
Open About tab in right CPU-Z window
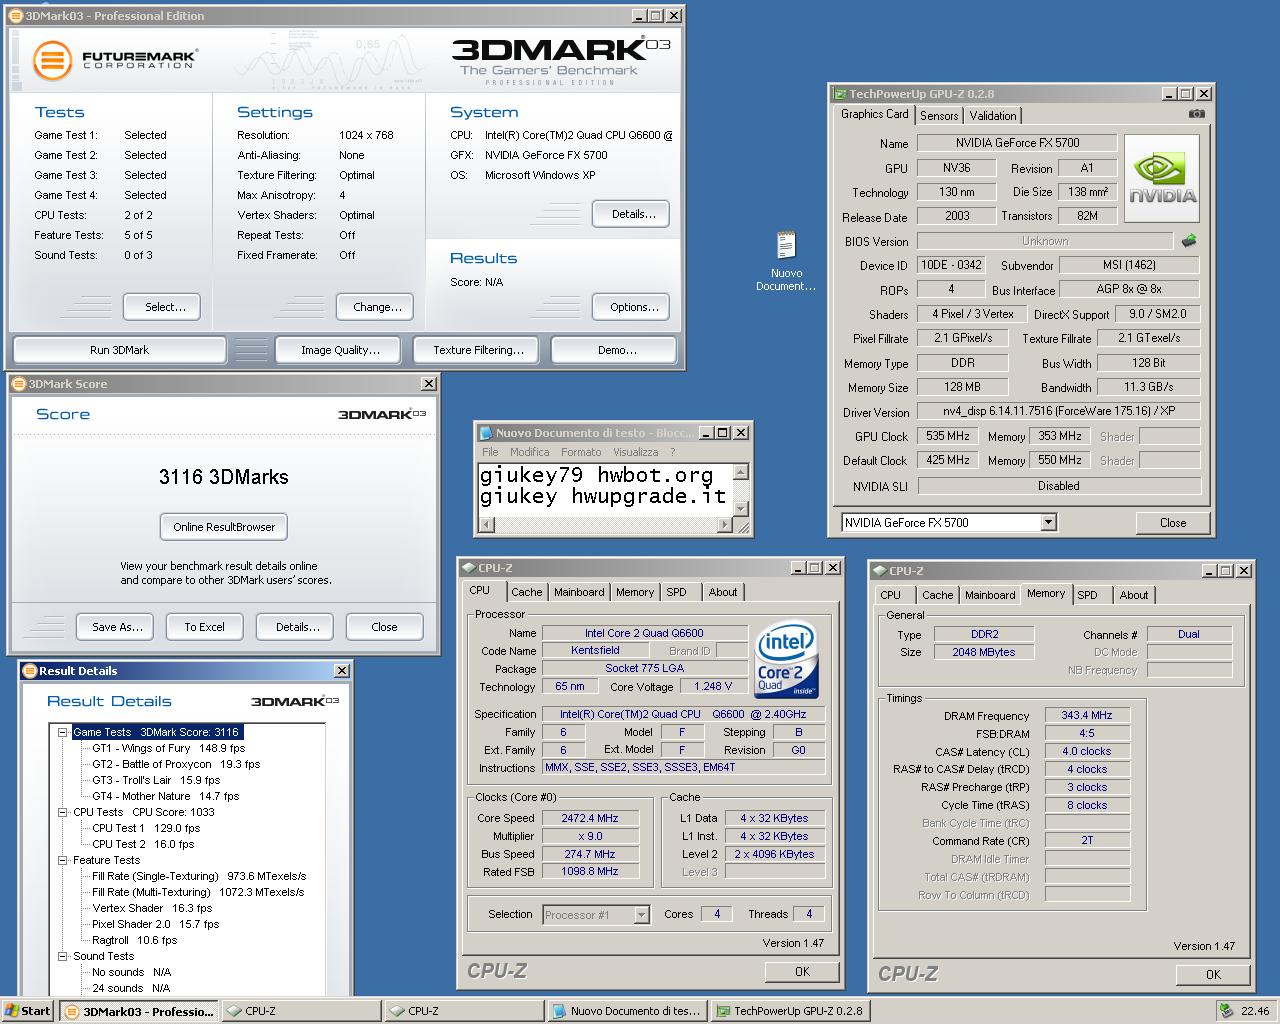point(1134,595)
